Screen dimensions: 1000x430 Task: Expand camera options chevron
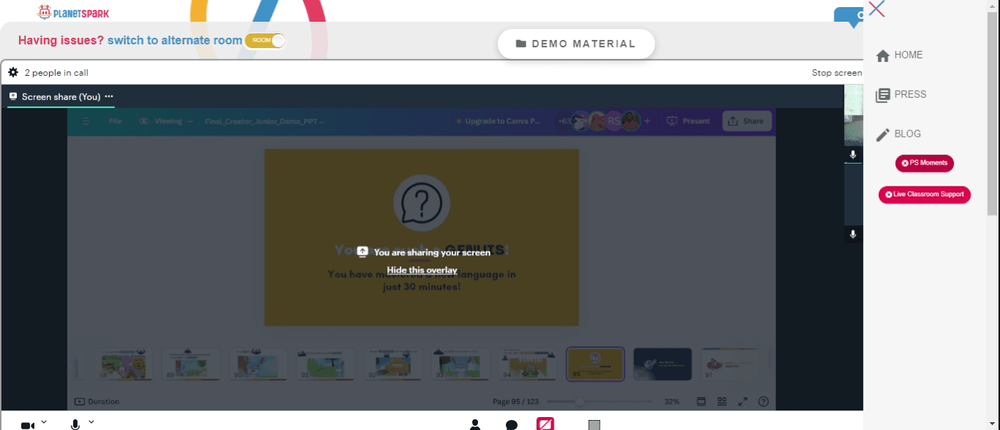(44, 422)
